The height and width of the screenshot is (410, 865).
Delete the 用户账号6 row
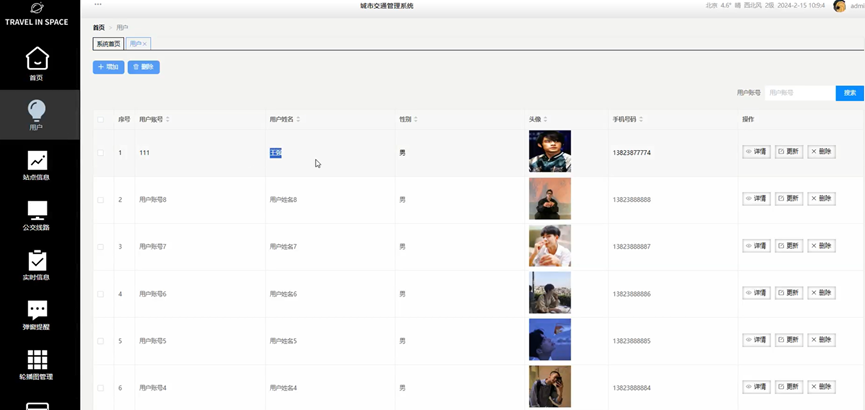click(x=821, y=293)
